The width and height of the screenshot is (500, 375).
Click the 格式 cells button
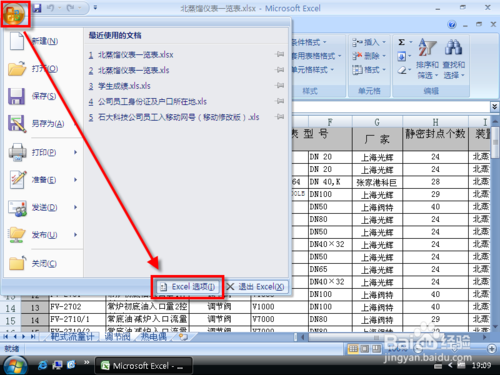point(369,70)
